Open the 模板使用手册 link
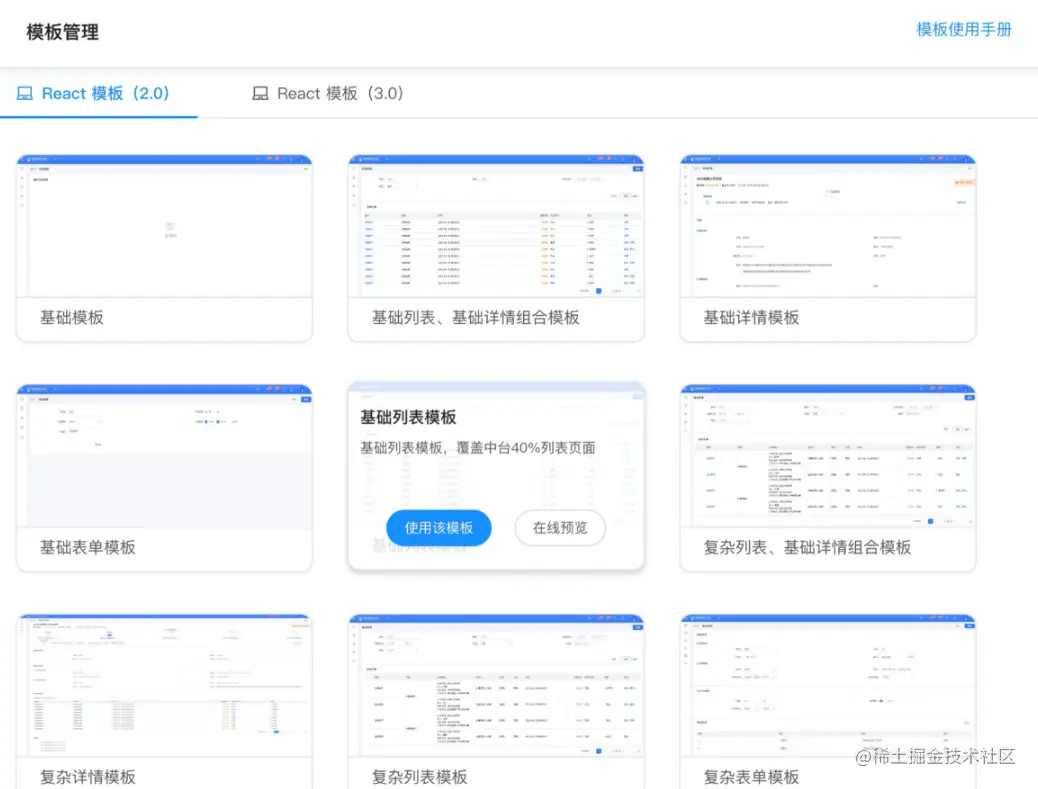Image resolution: width=1038 pixels, height=789 pixels. pos(963,30)
